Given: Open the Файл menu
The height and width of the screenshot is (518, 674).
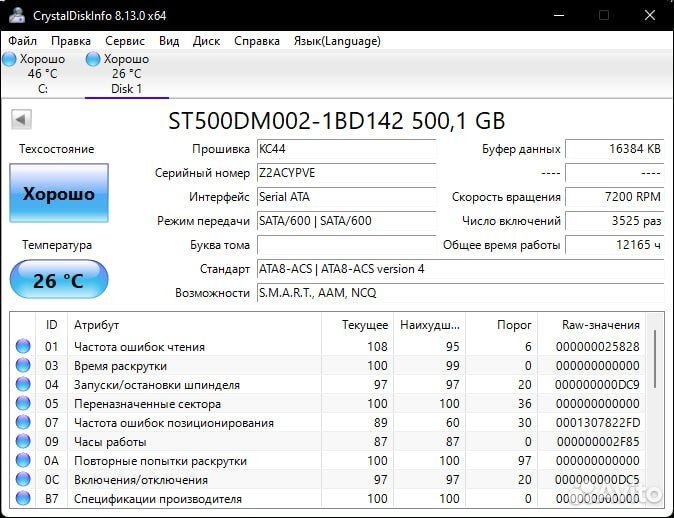Looking at the screenshot, I should pyautogui.click(x=22, y=41).
